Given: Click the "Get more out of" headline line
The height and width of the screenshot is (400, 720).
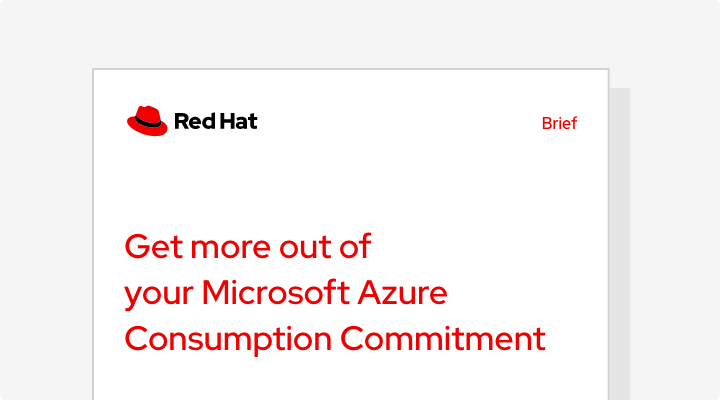Looking at the screenshot, I should click(x=247, y=246).
